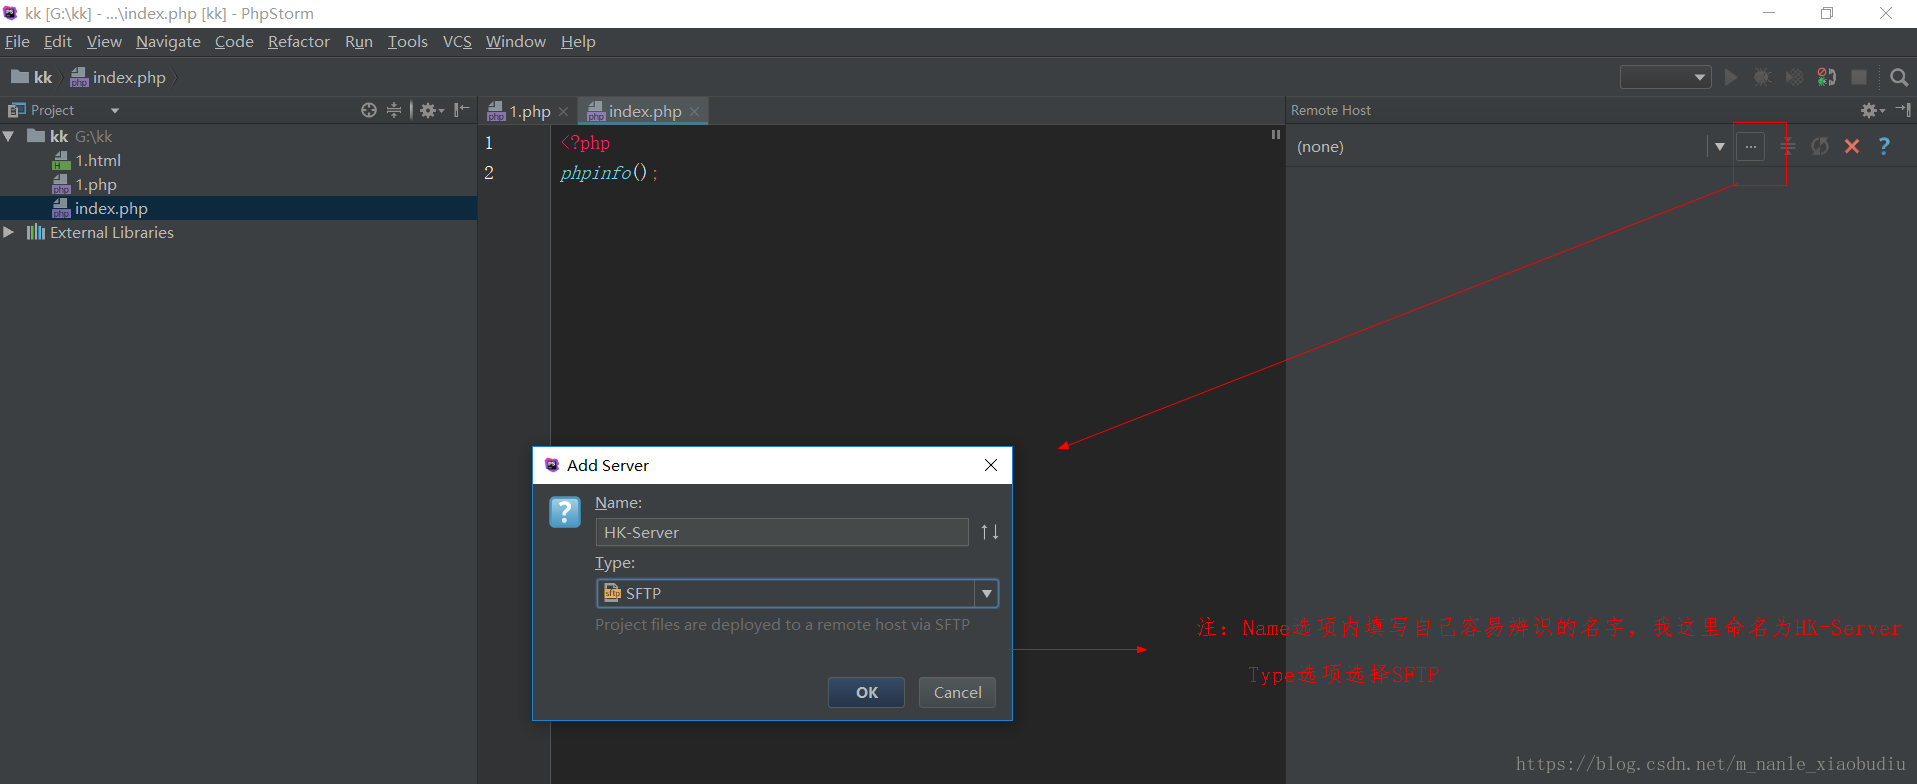
Task: Select 1.php in the project tree
Action: tap(96, 184)
